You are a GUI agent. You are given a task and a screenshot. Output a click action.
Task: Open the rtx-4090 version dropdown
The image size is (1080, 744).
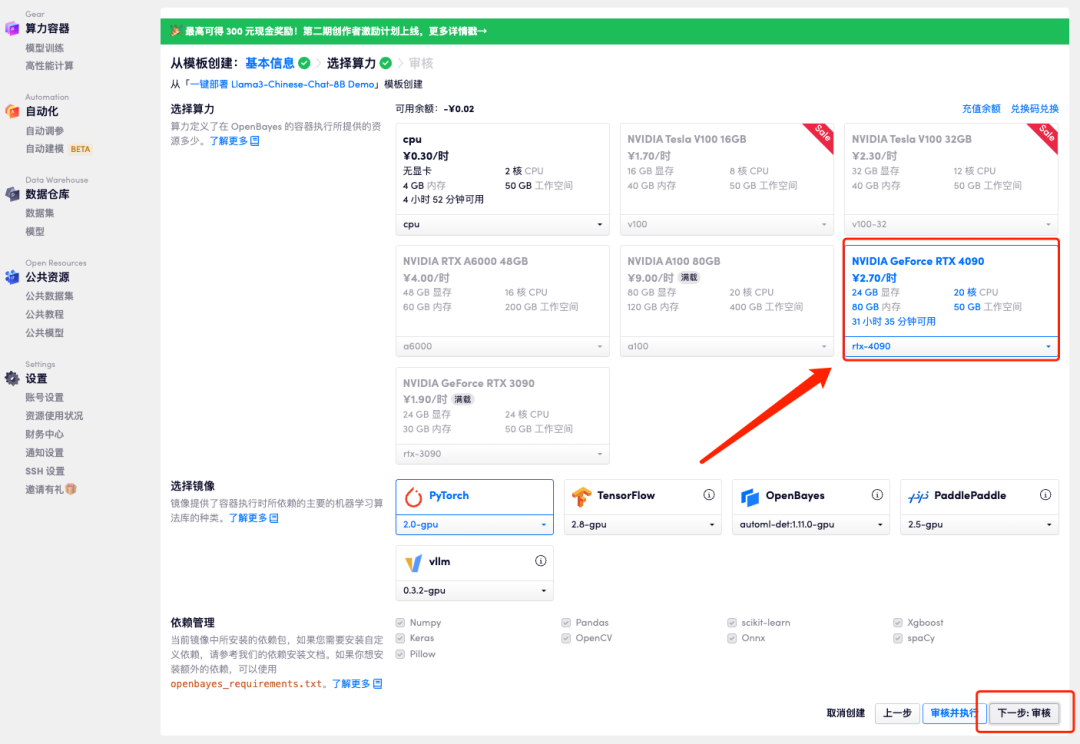click(x=950, y=347)
